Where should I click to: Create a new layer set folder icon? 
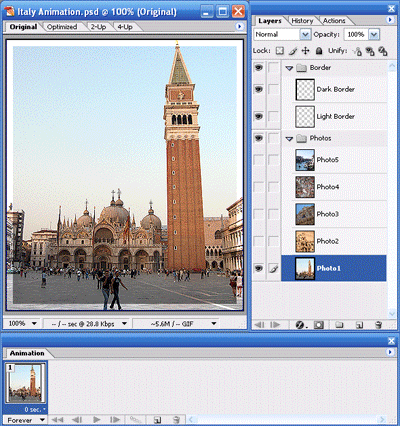tap(339, 325)
